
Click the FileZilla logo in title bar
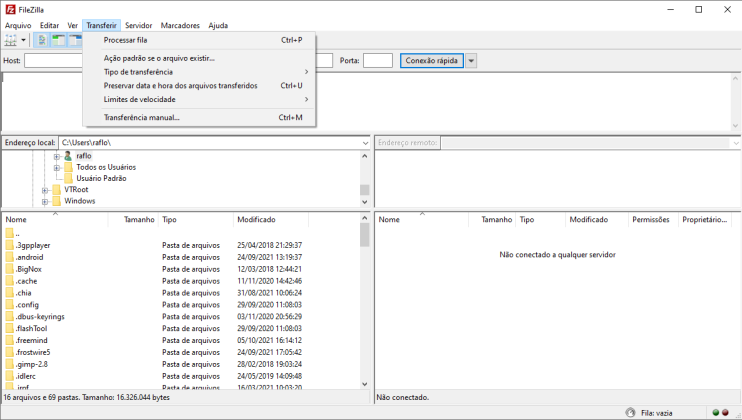pyautogui.click(x=10, y=9)
